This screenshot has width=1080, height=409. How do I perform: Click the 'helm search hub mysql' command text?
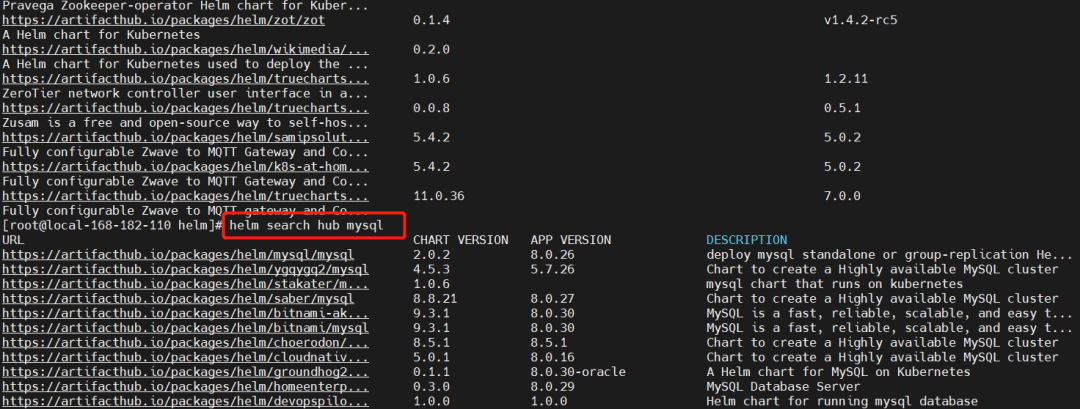[306, 226]
